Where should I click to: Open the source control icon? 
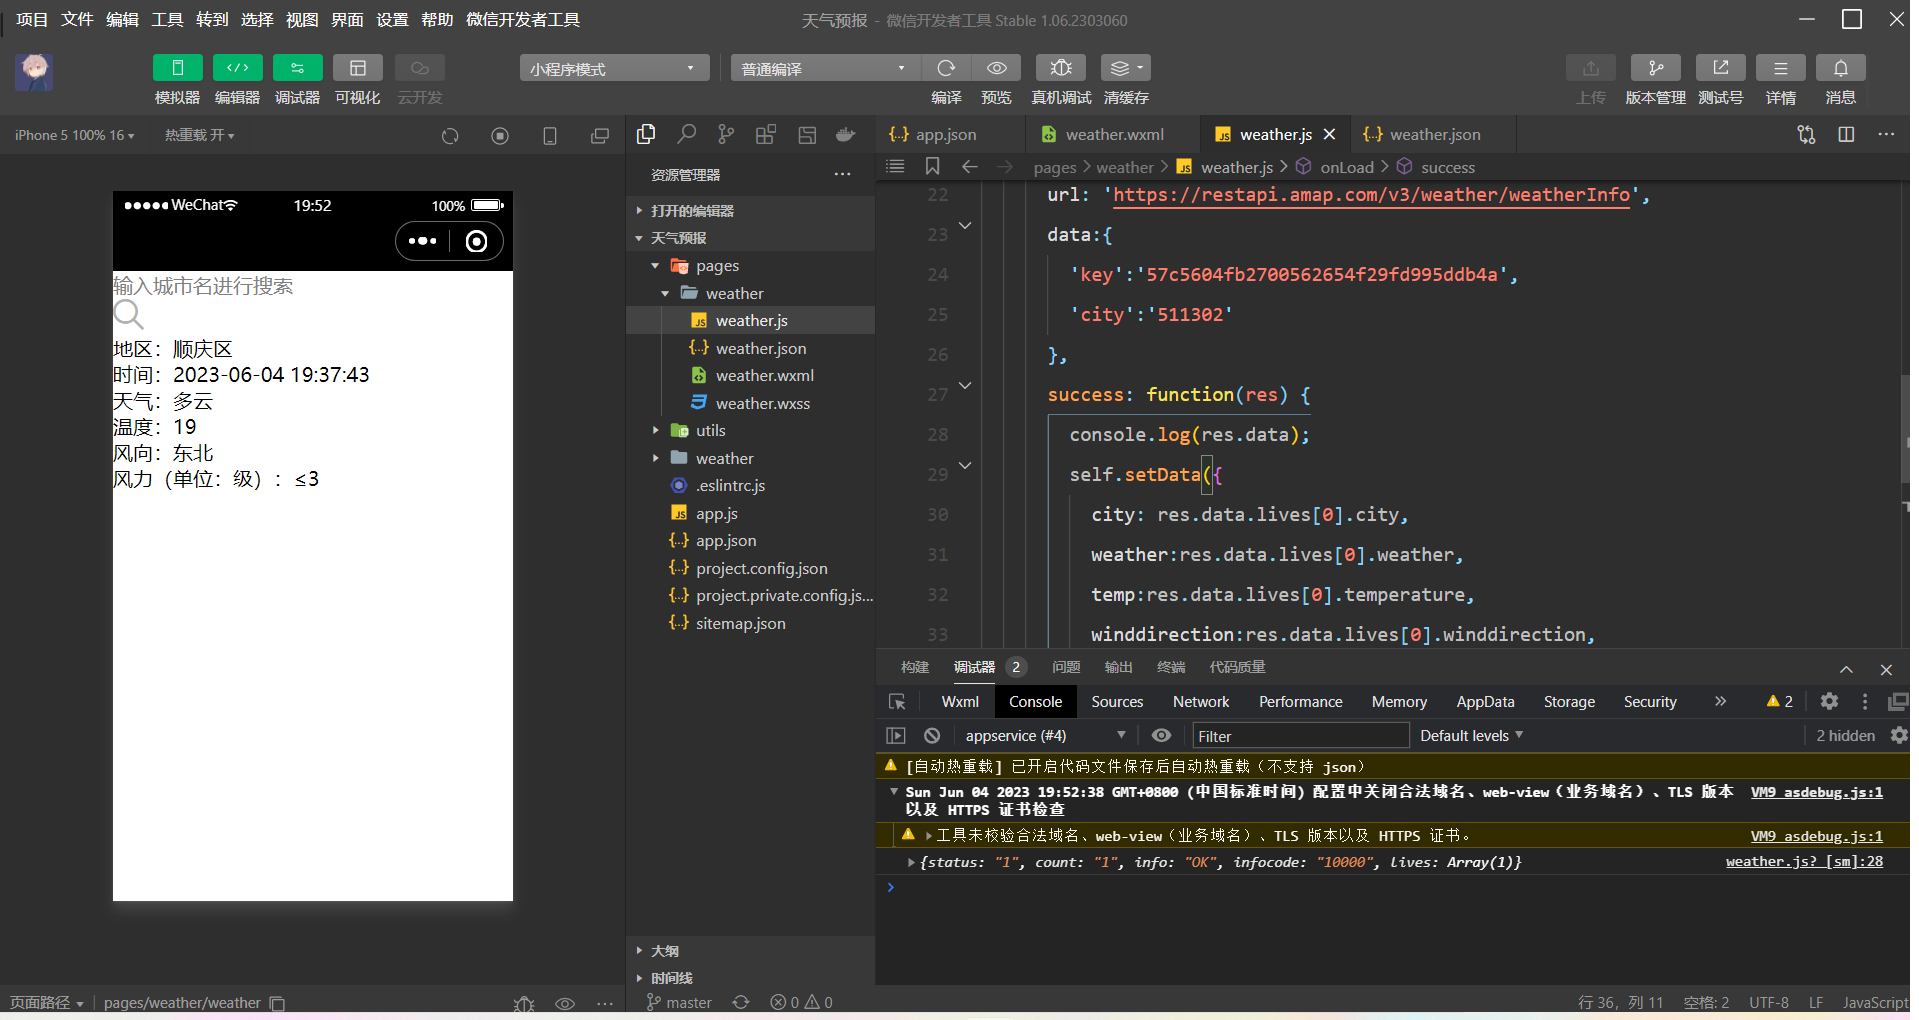click(x=726, y=134)
